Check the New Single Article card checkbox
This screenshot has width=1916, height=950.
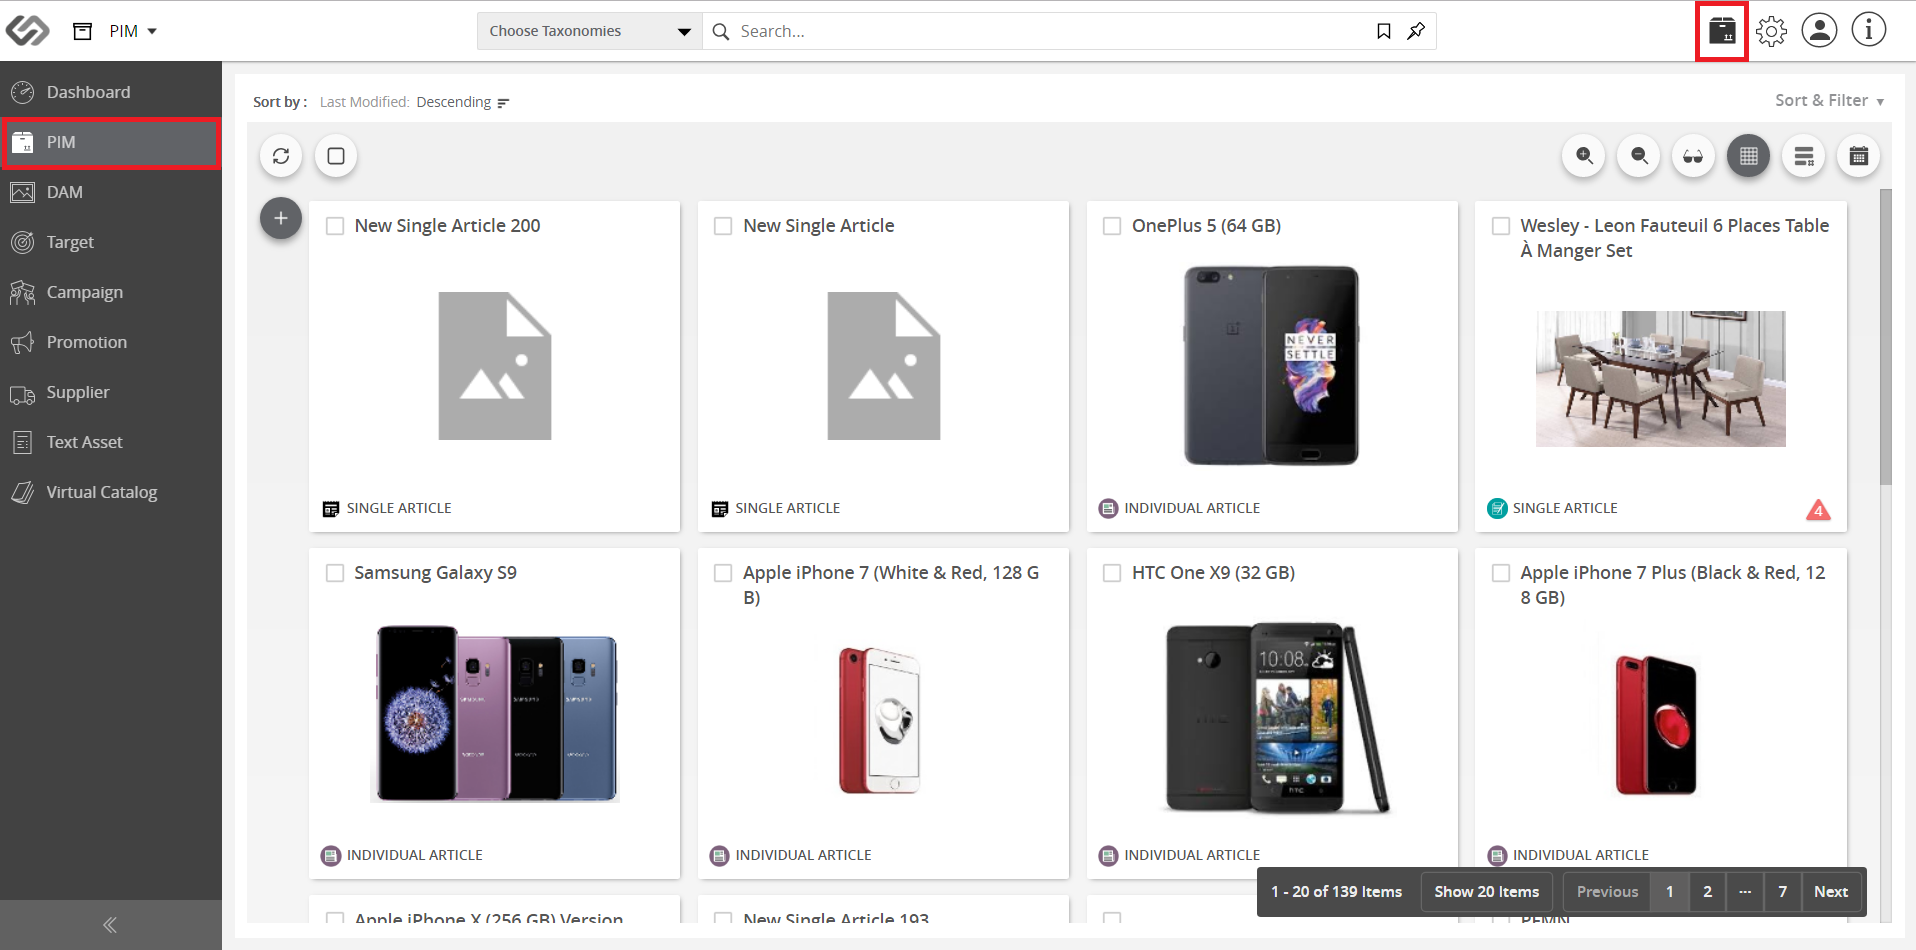point(723,226)
